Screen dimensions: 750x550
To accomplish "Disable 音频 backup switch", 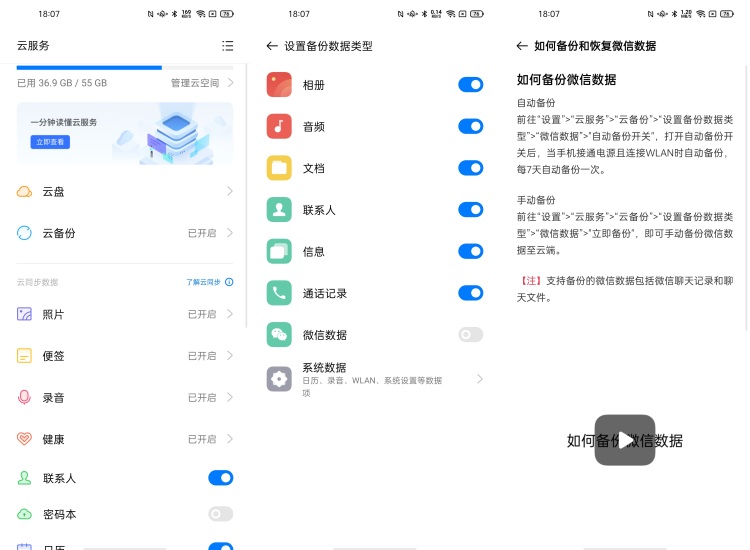I will click(x=471, y=126).
